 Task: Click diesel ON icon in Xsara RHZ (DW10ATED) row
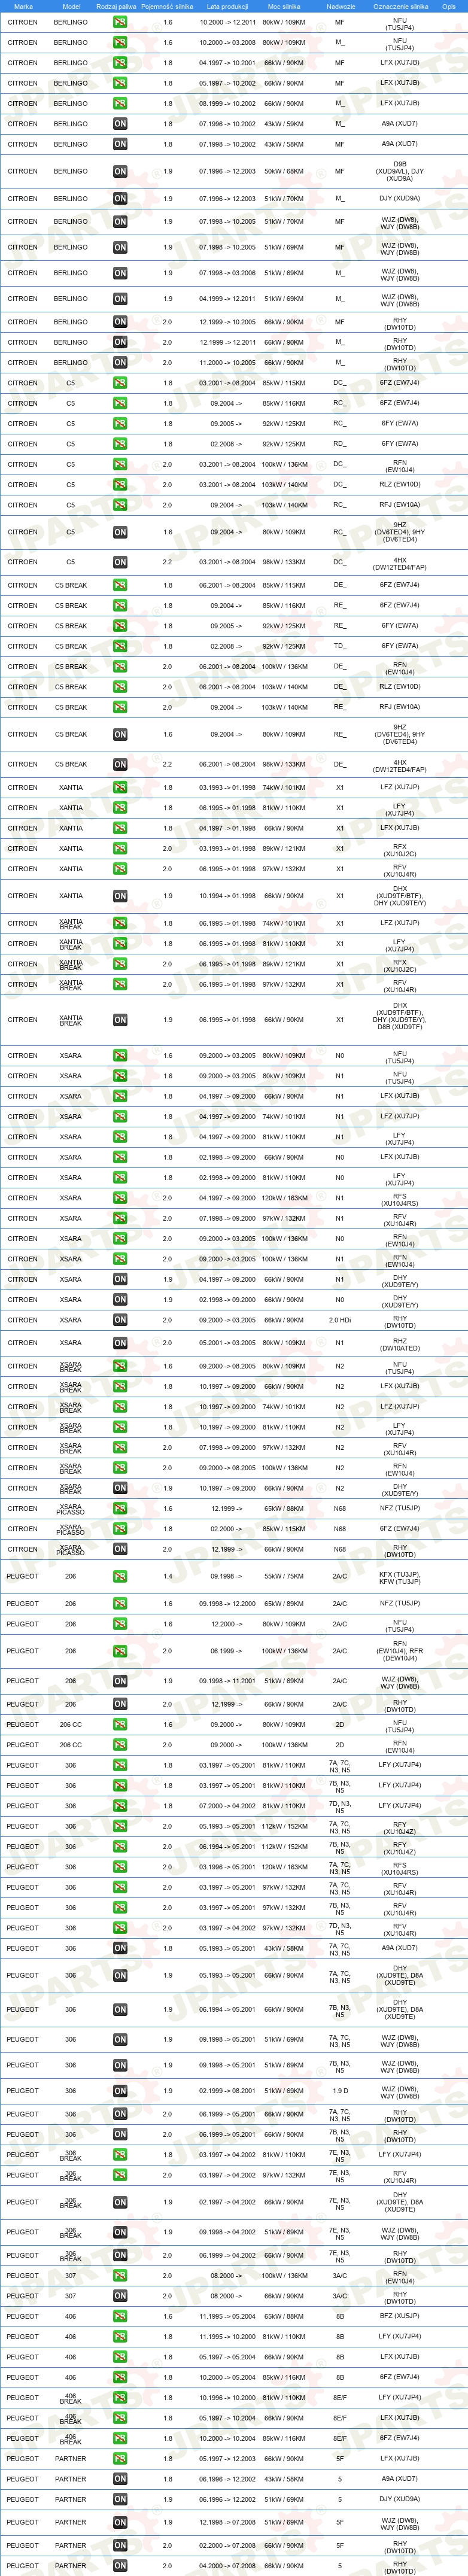120,1343
